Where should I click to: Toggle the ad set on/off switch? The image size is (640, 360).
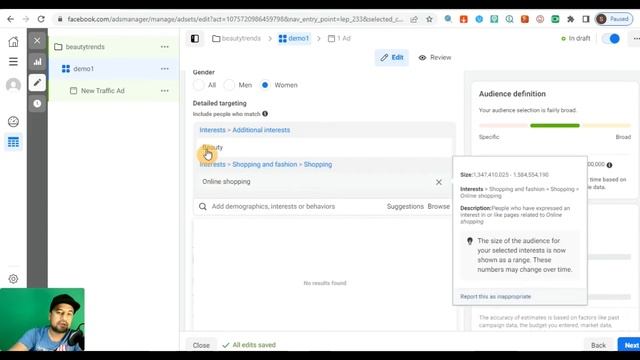point(611,39)
